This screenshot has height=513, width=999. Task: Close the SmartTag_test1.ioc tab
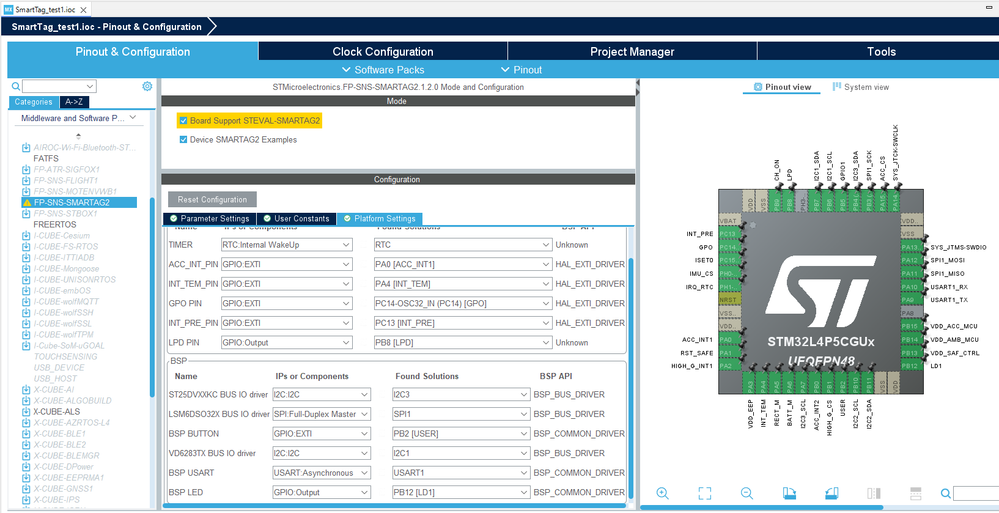(83, 10)
